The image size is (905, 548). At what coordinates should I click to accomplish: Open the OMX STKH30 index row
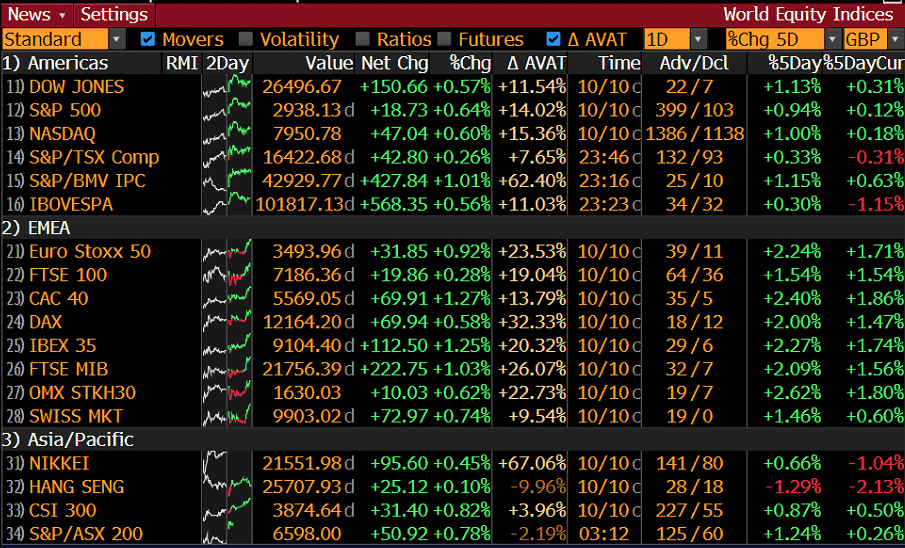[83, 393]
